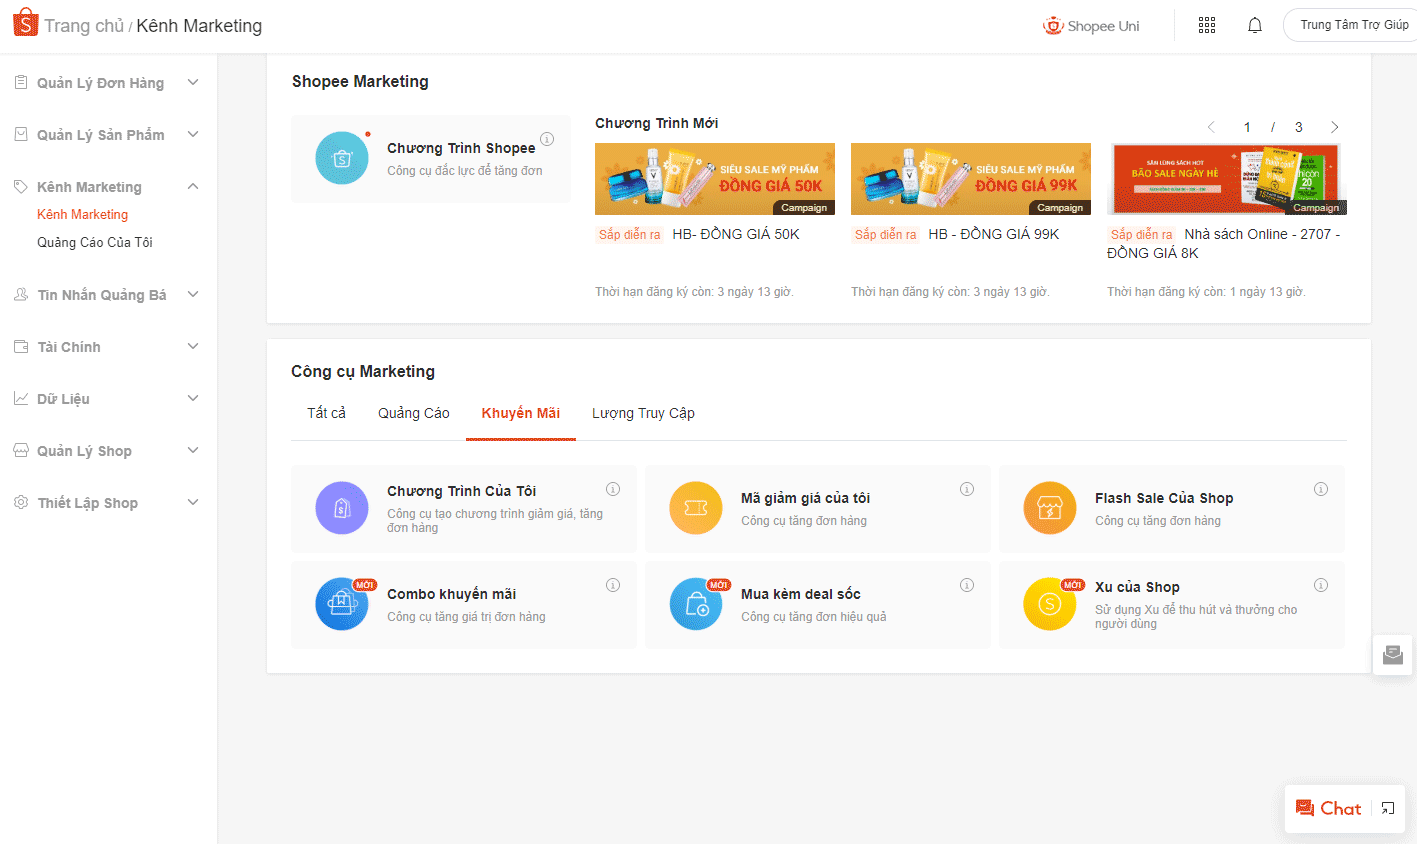Click the Tài Chính wallet icon
This screenshot has height=844, width=1417.
(x=21, y=346)
